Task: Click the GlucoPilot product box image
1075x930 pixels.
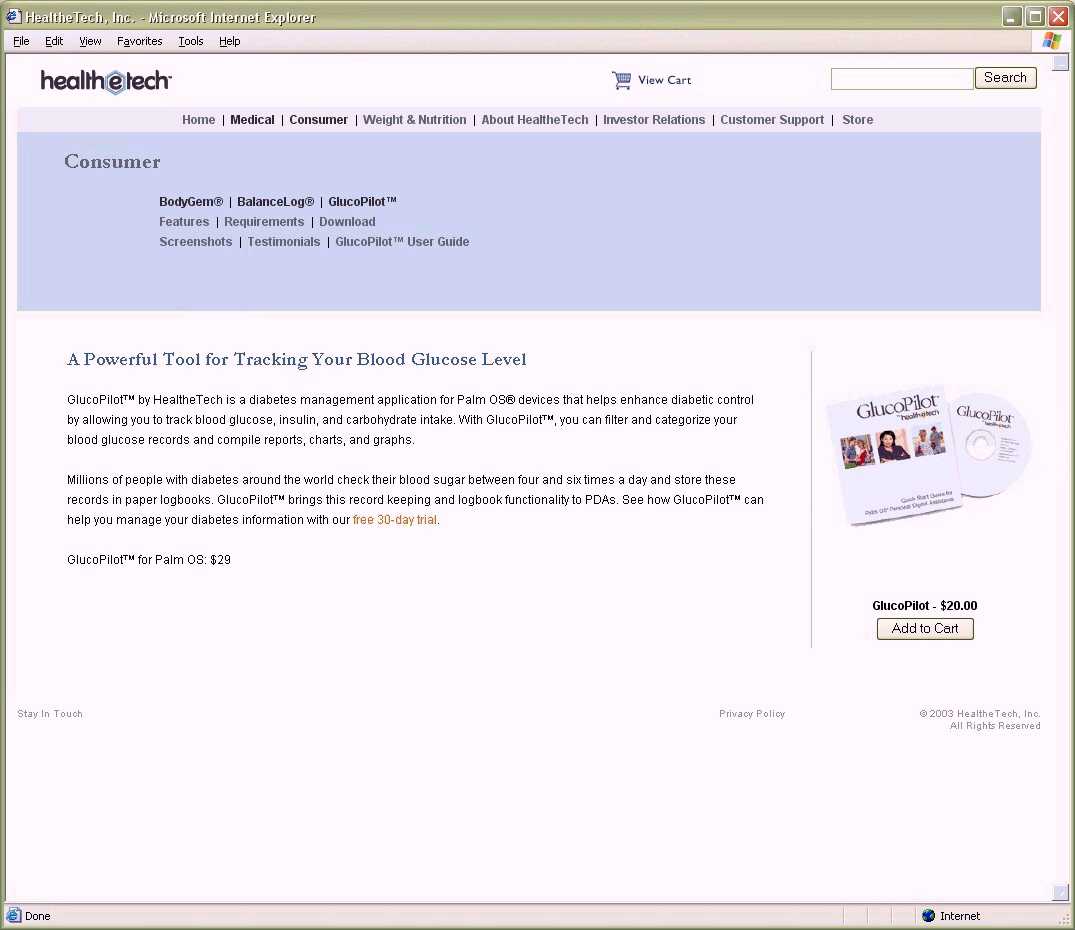Action: click(x=928, y=456)
